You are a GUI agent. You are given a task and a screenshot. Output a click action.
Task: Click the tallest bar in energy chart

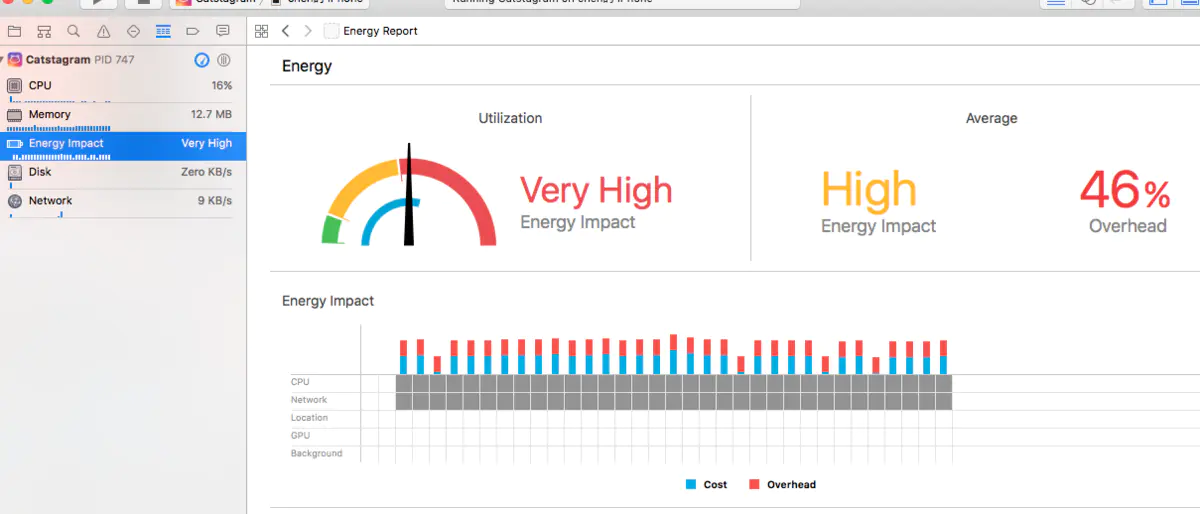[674, 354]
